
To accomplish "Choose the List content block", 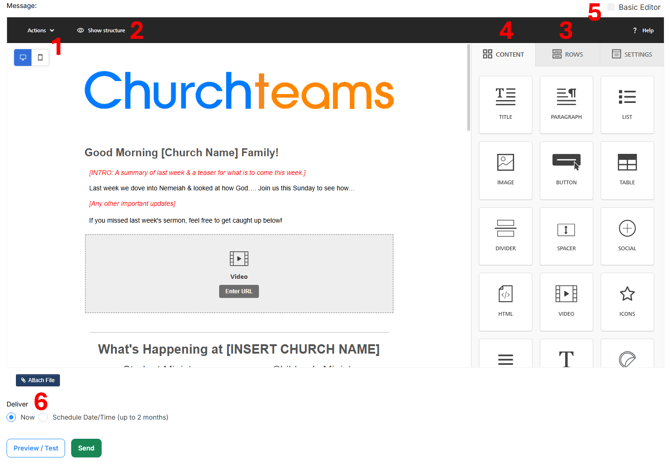I will pos(627,105).
